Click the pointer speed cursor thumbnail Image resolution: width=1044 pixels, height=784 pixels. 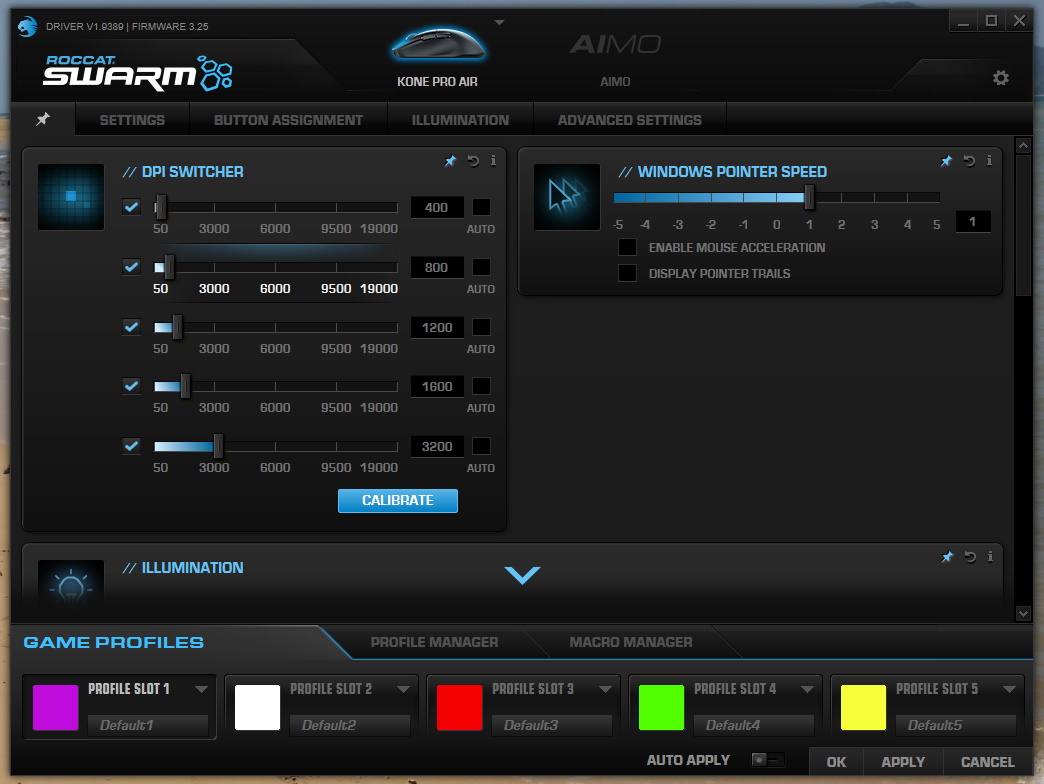[567, 196]
